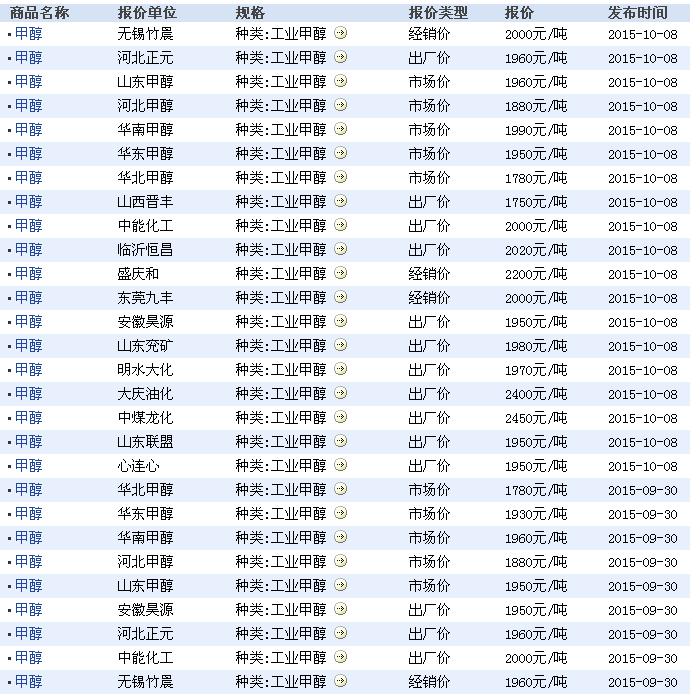
Task: Follow the 甲醇 link for 中煤龙化
Action: [x=29, y=418]
